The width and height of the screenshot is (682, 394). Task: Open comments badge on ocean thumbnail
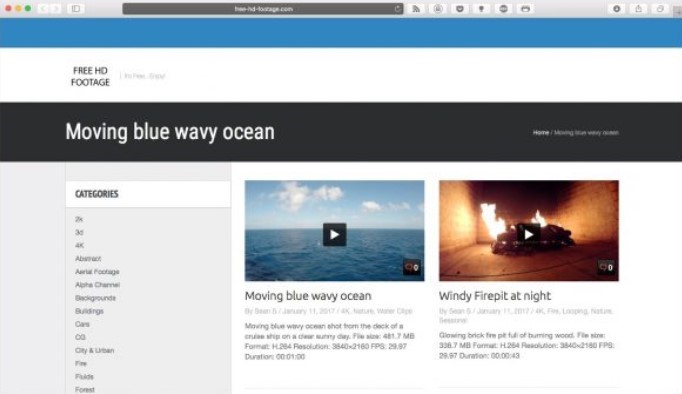click(412, 267)
